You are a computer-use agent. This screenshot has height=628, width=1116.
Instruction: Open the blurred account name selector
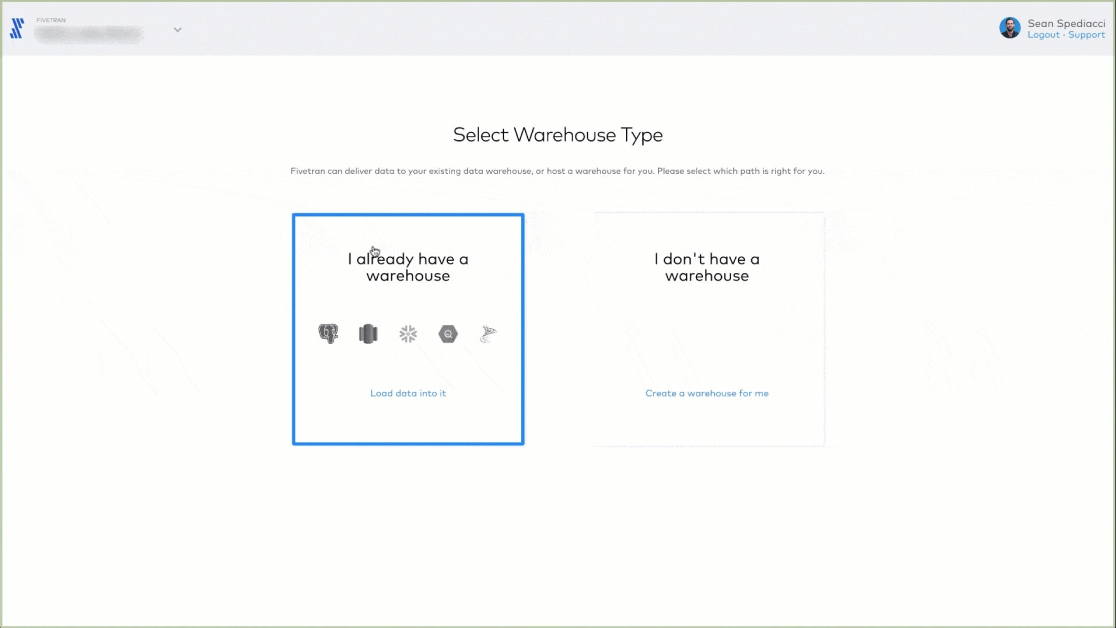(x=88, y=33)
